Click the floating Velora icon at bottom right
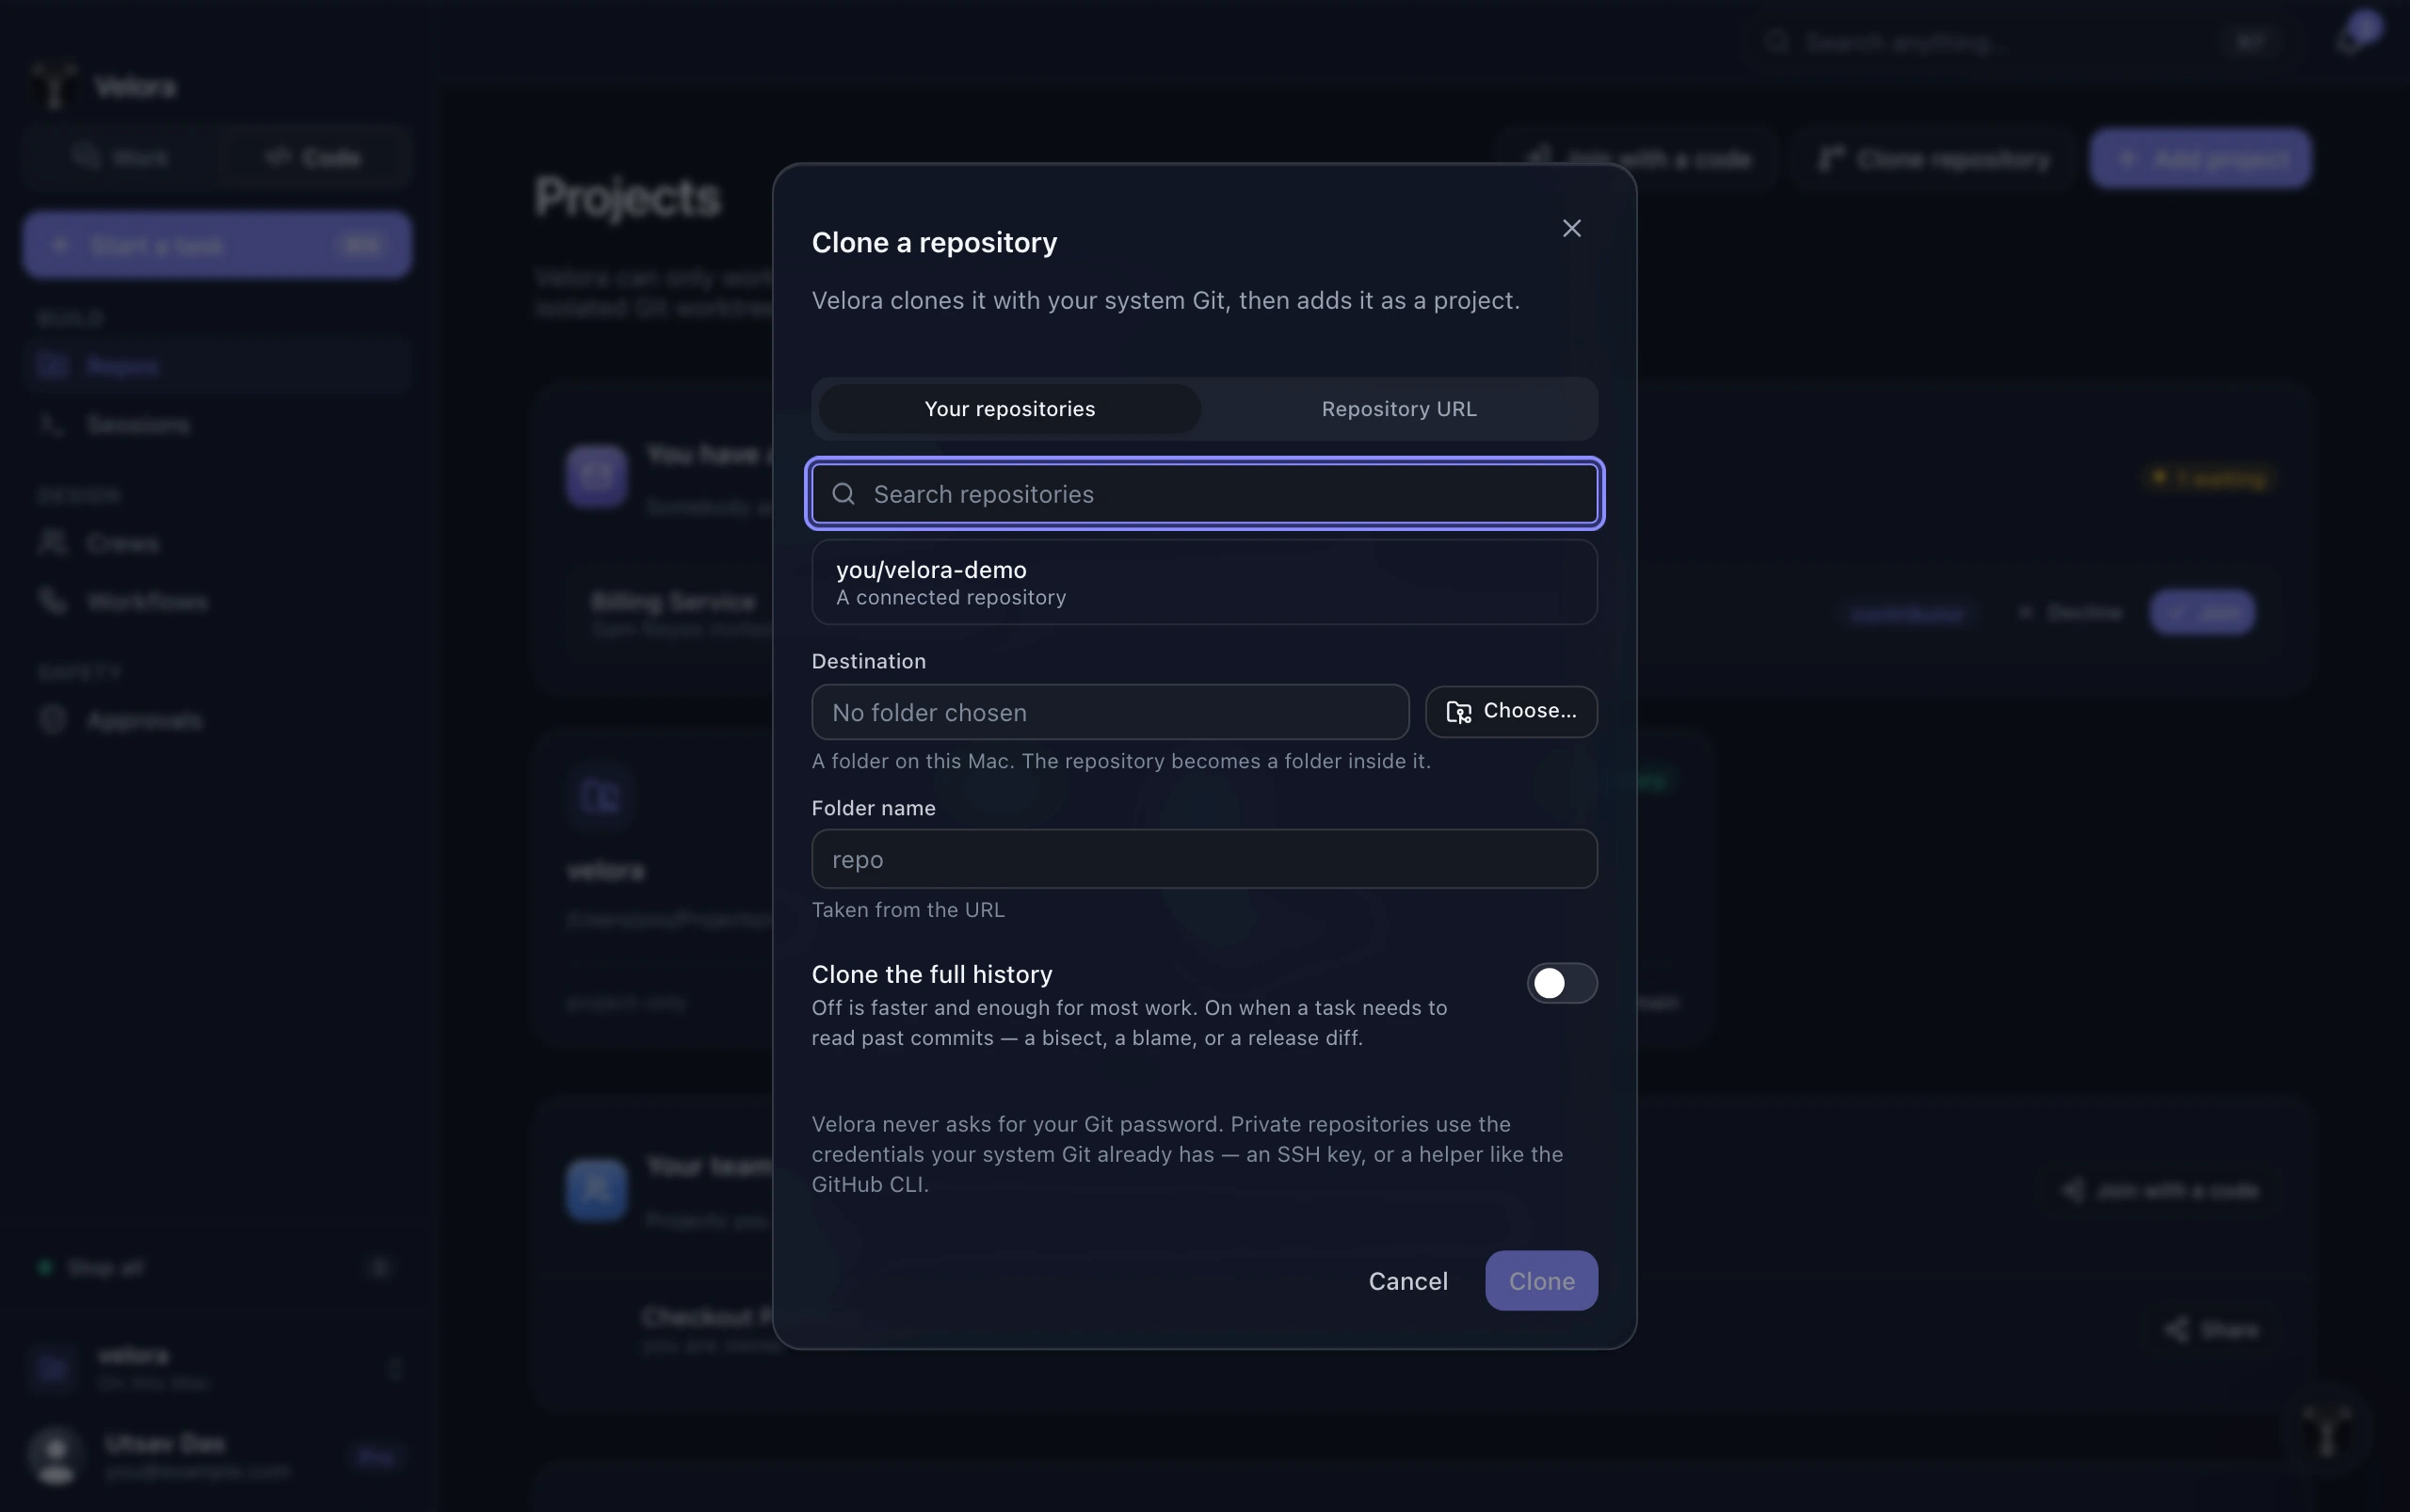2410x1512 pixels. (2326, 1432)
